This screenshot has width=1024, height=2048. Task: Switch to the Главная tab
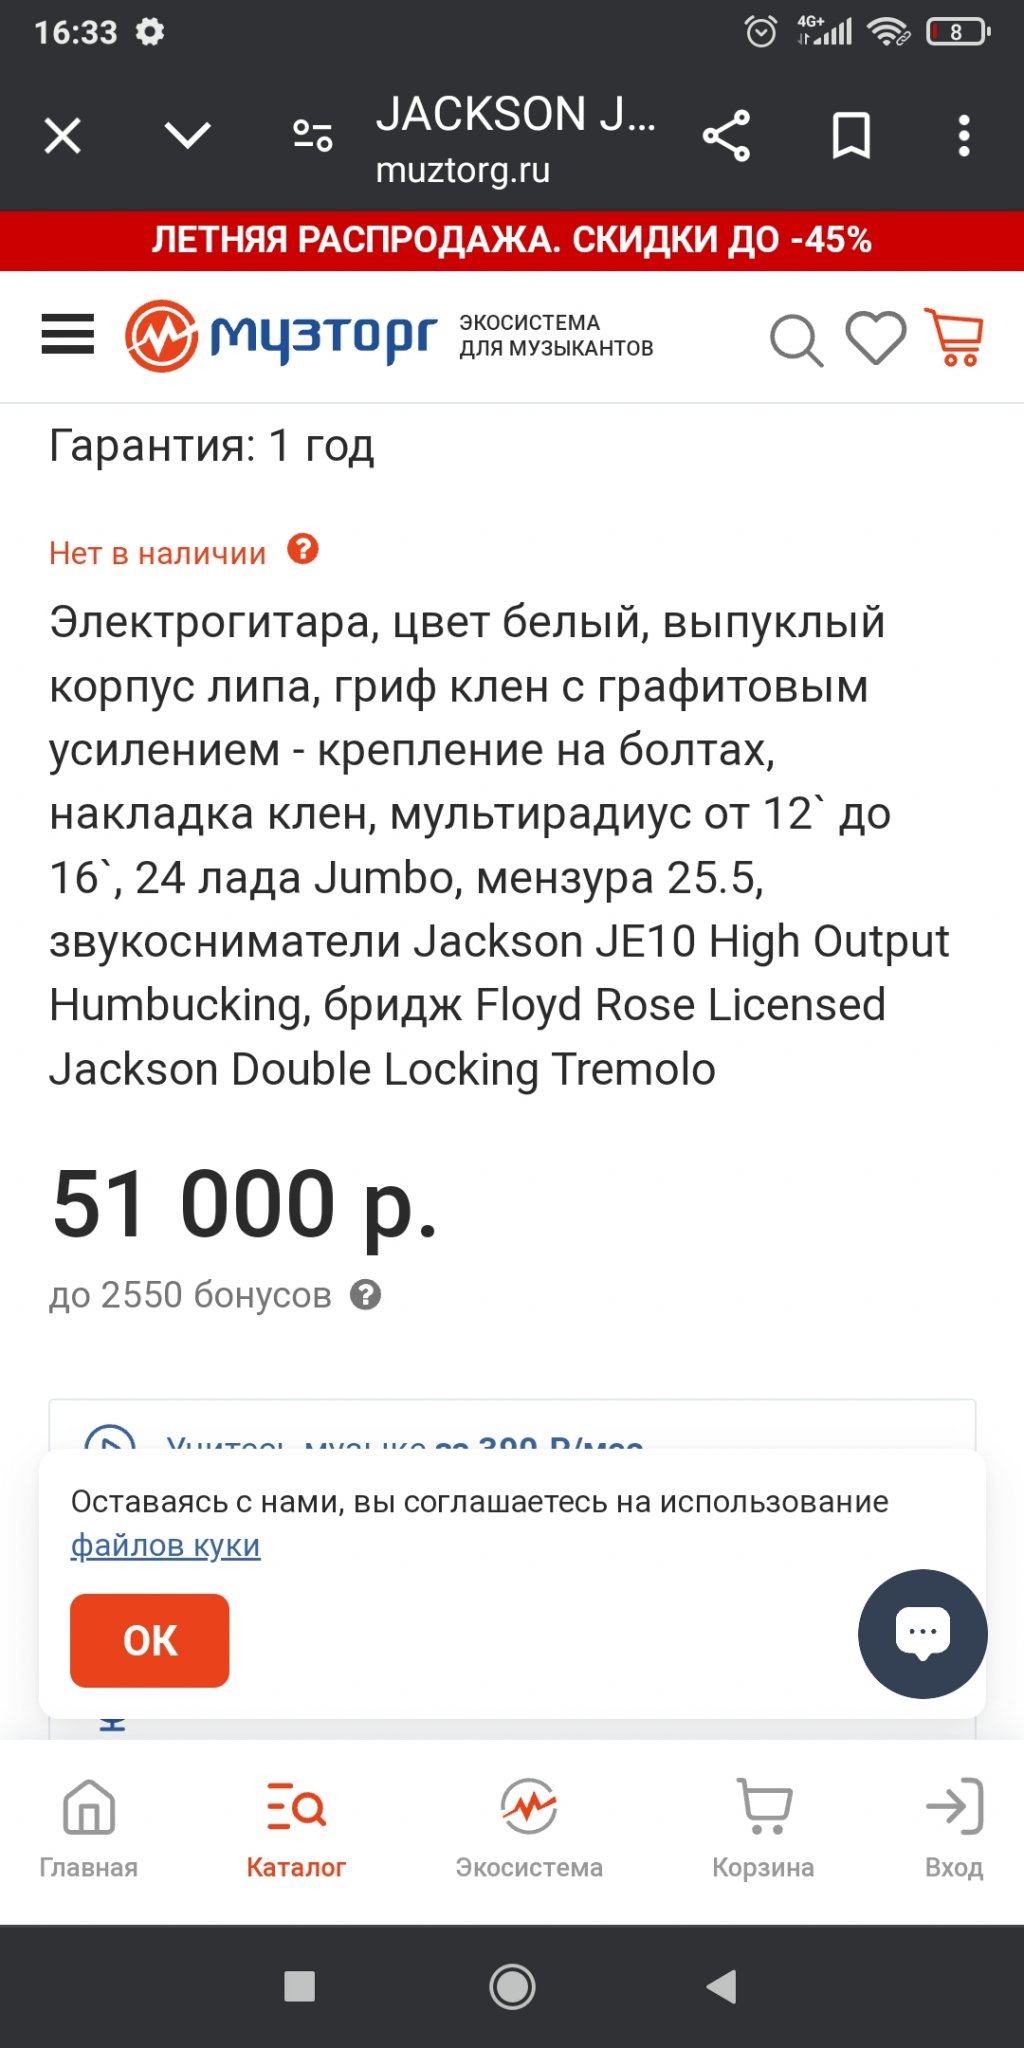point(88,1830)
